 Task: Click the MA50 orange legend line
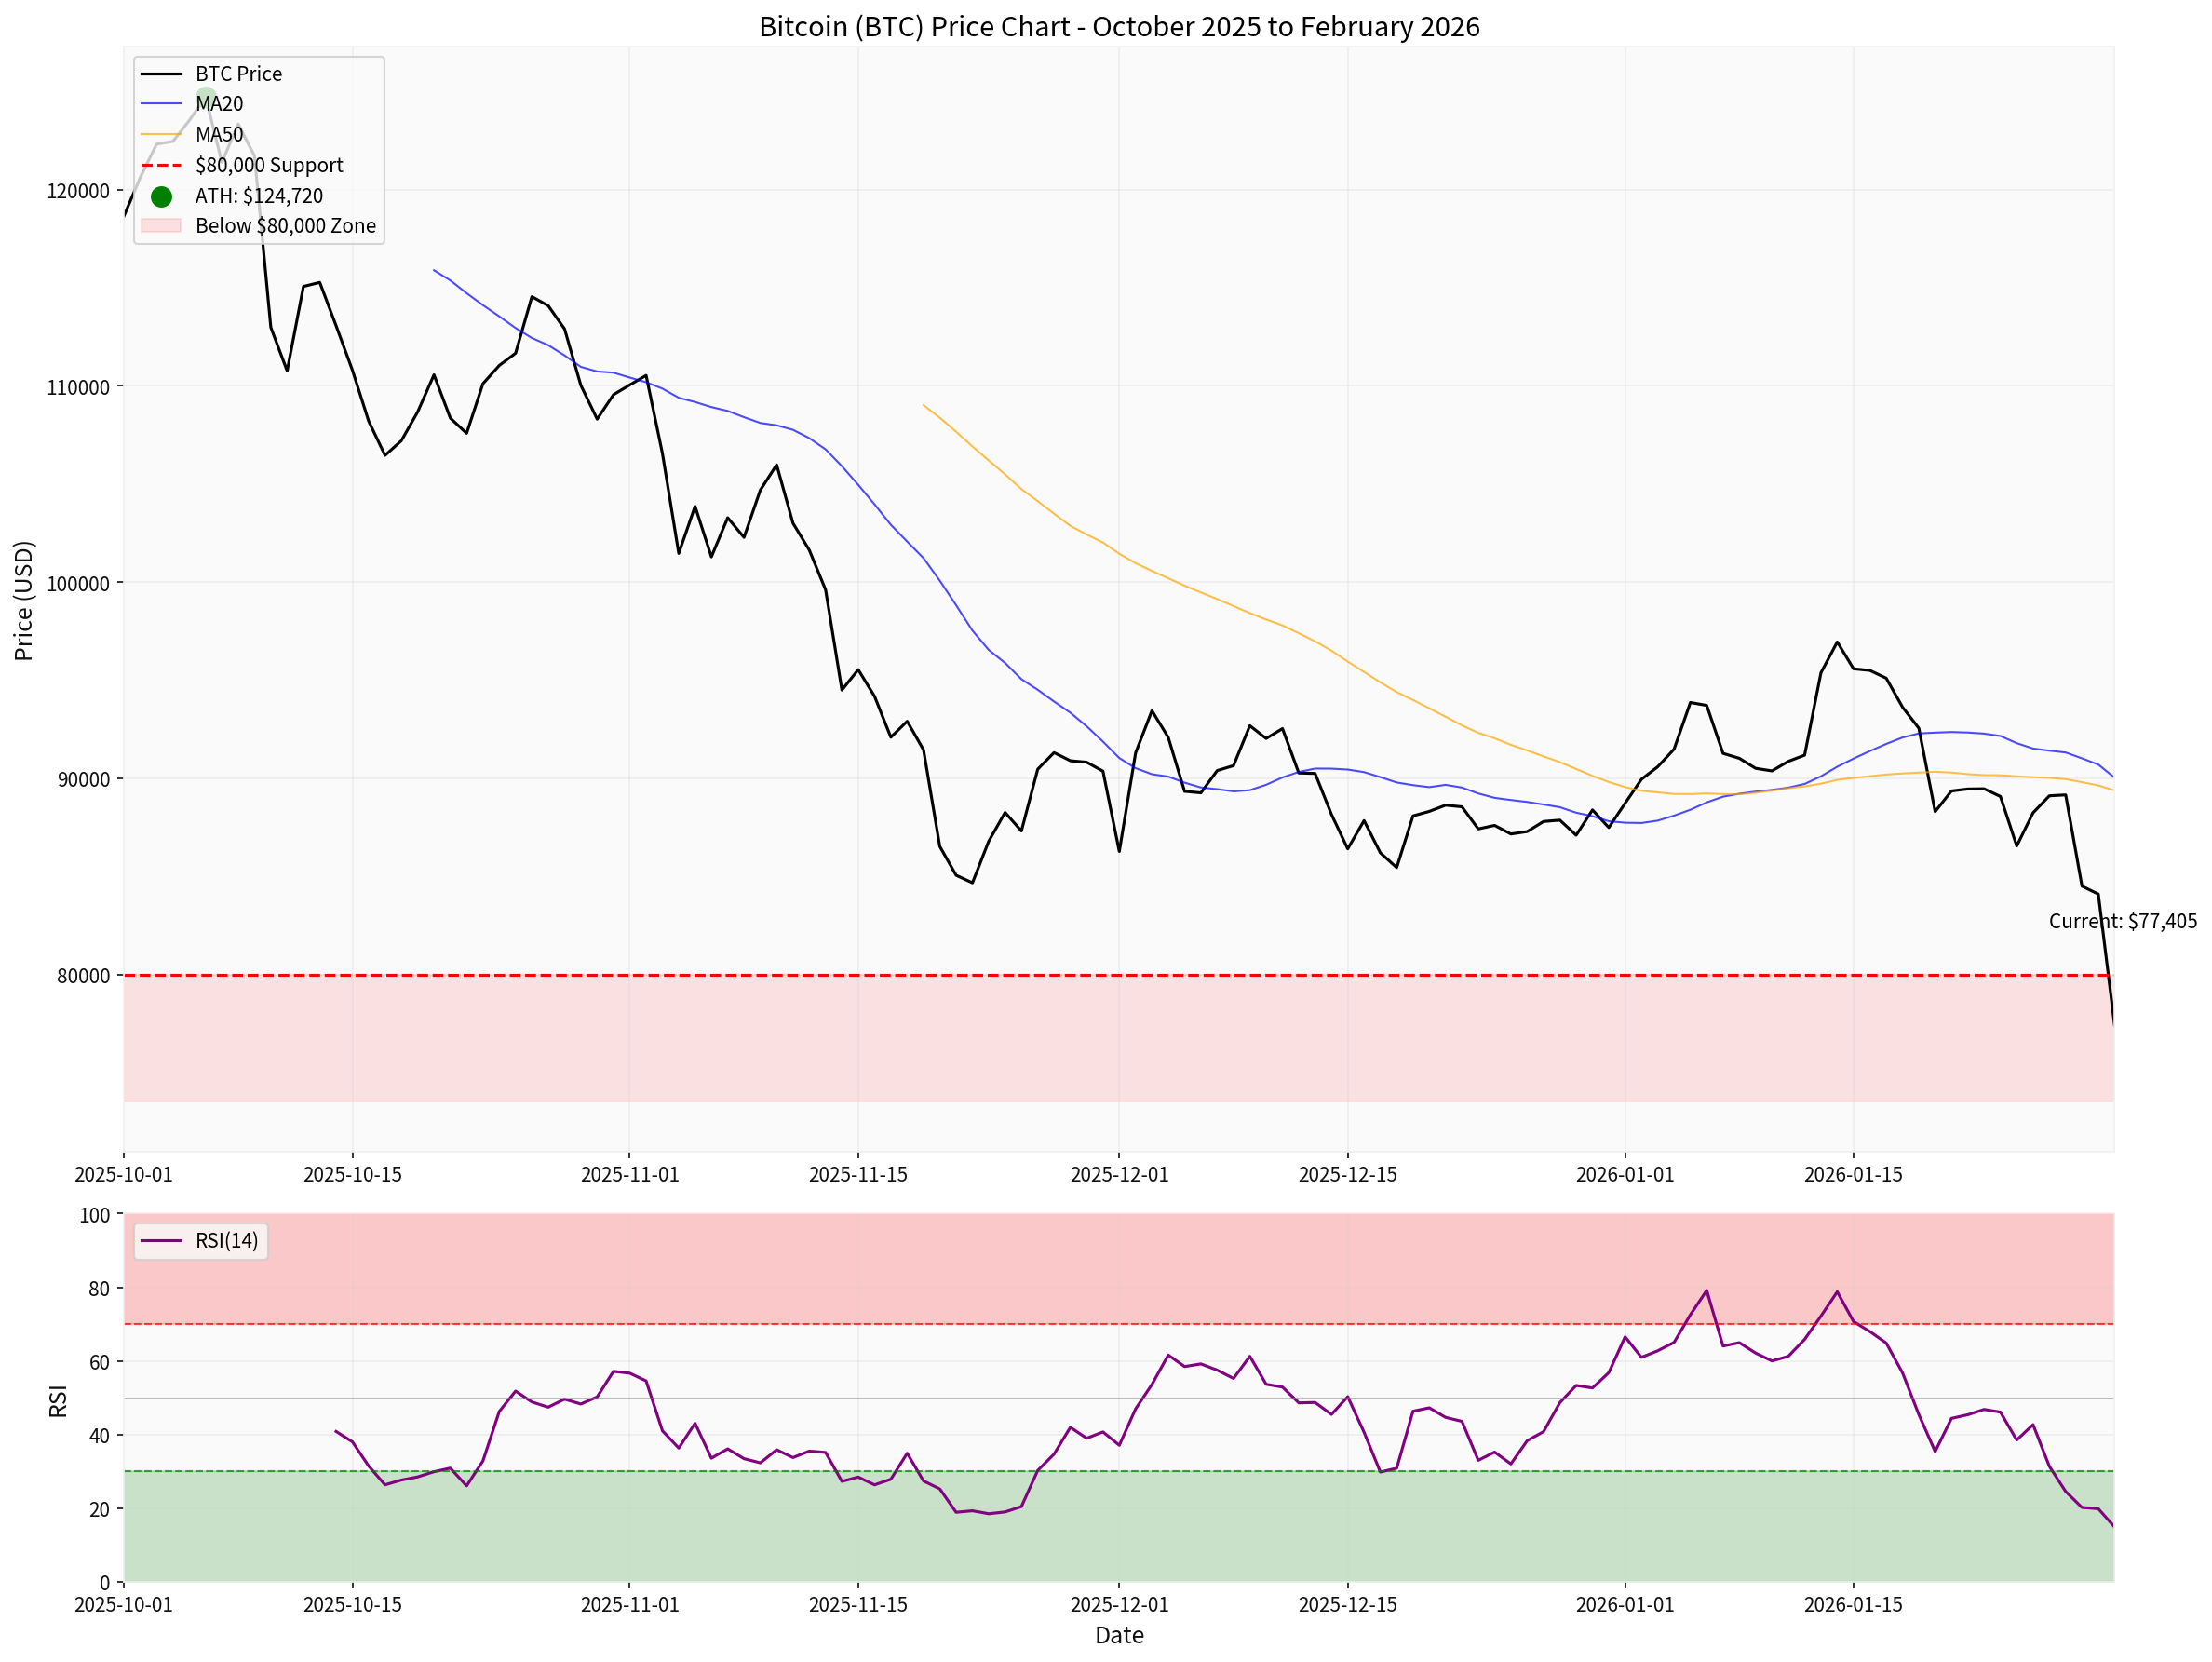161,135
